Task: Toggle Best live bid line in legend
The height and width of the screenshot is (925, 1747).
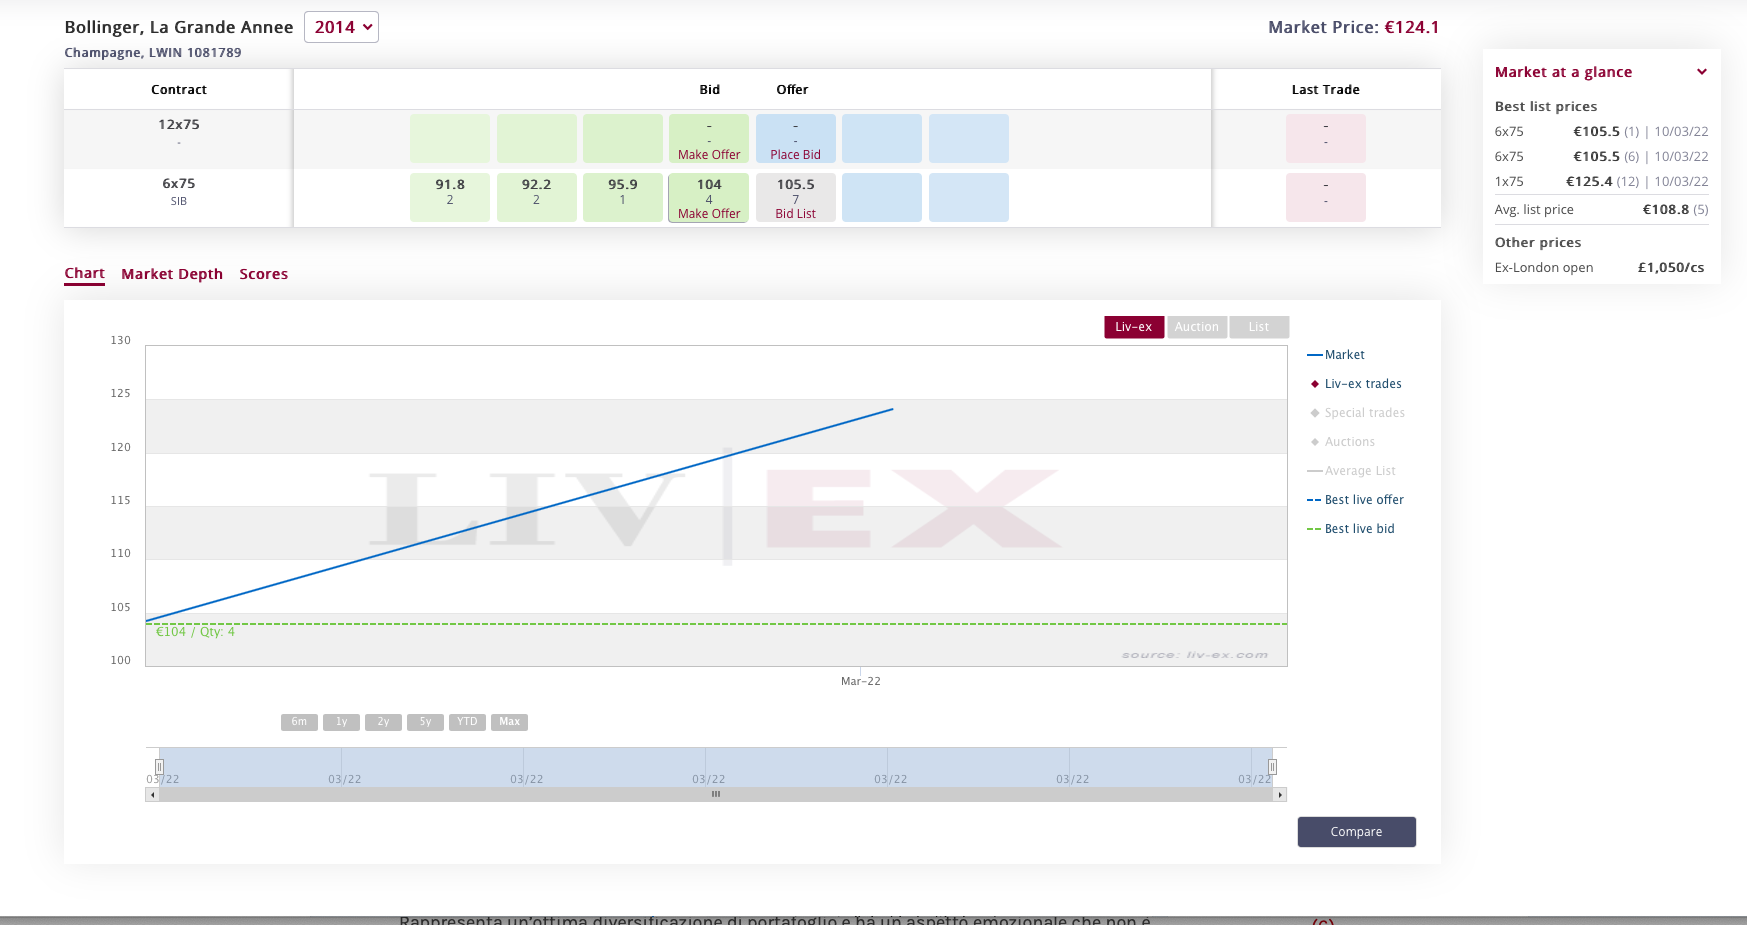Action: click(x=1350, y=529)
